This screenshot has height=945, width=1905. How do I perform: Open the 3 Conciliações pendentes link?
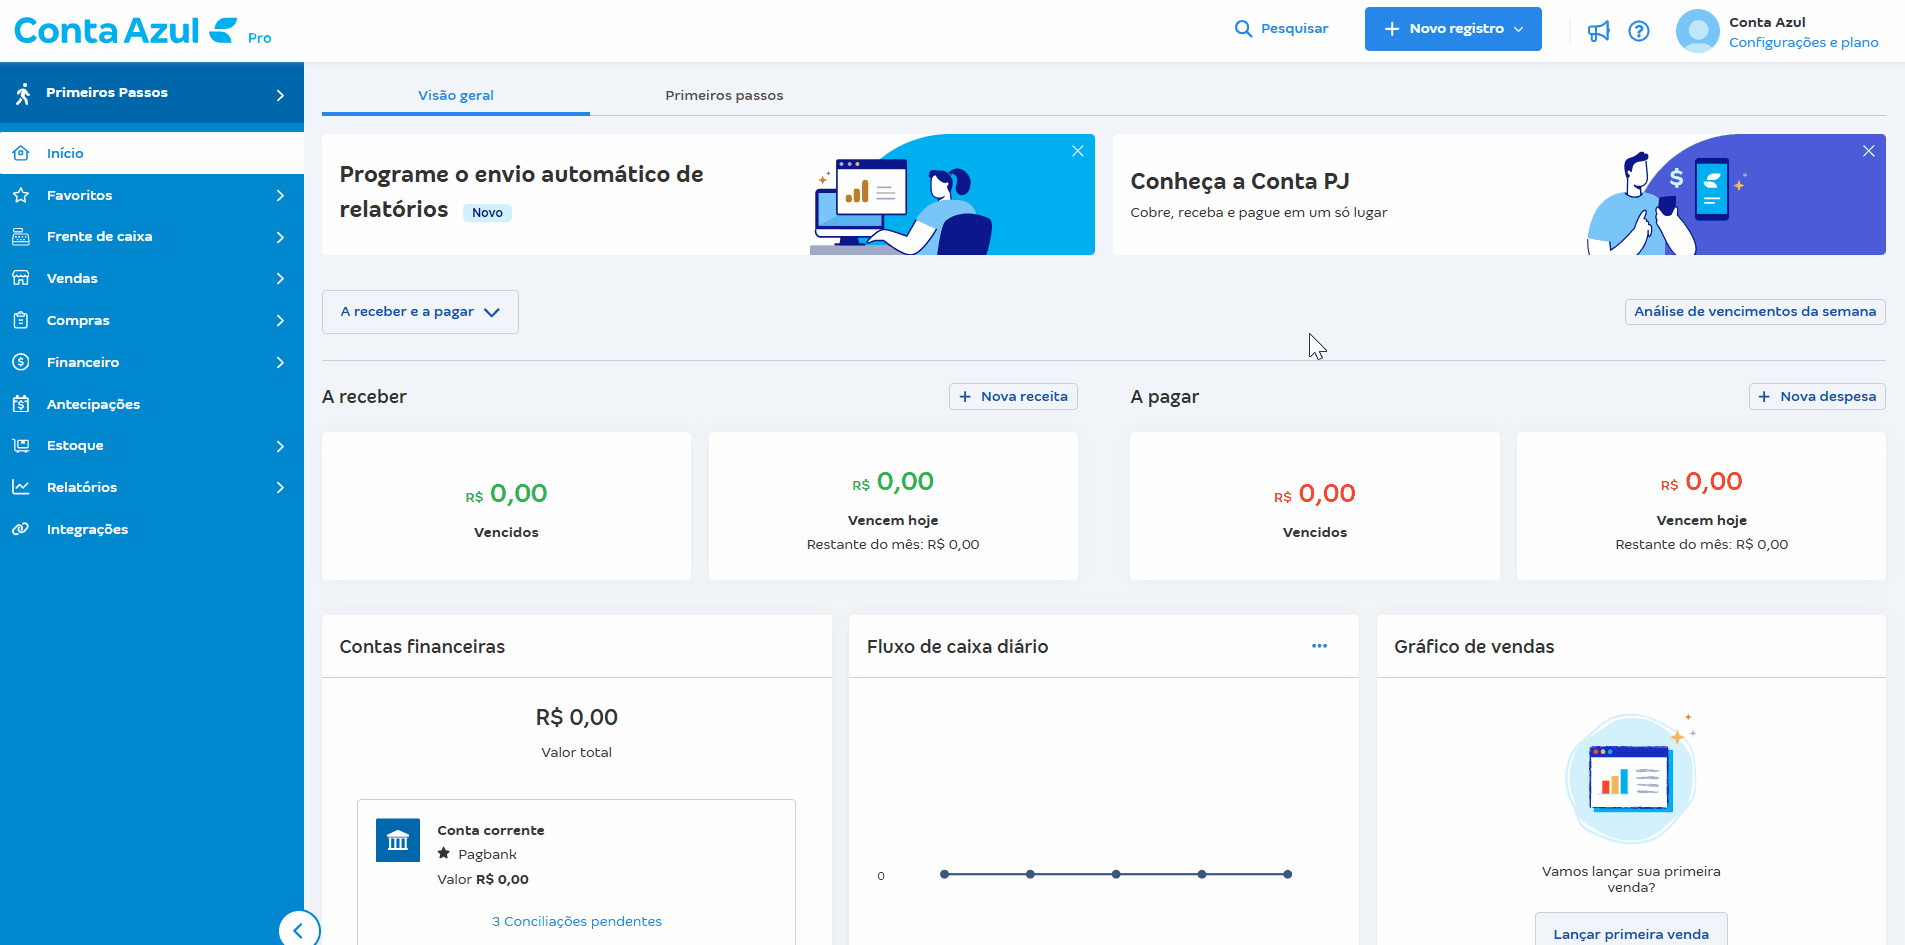577,920
